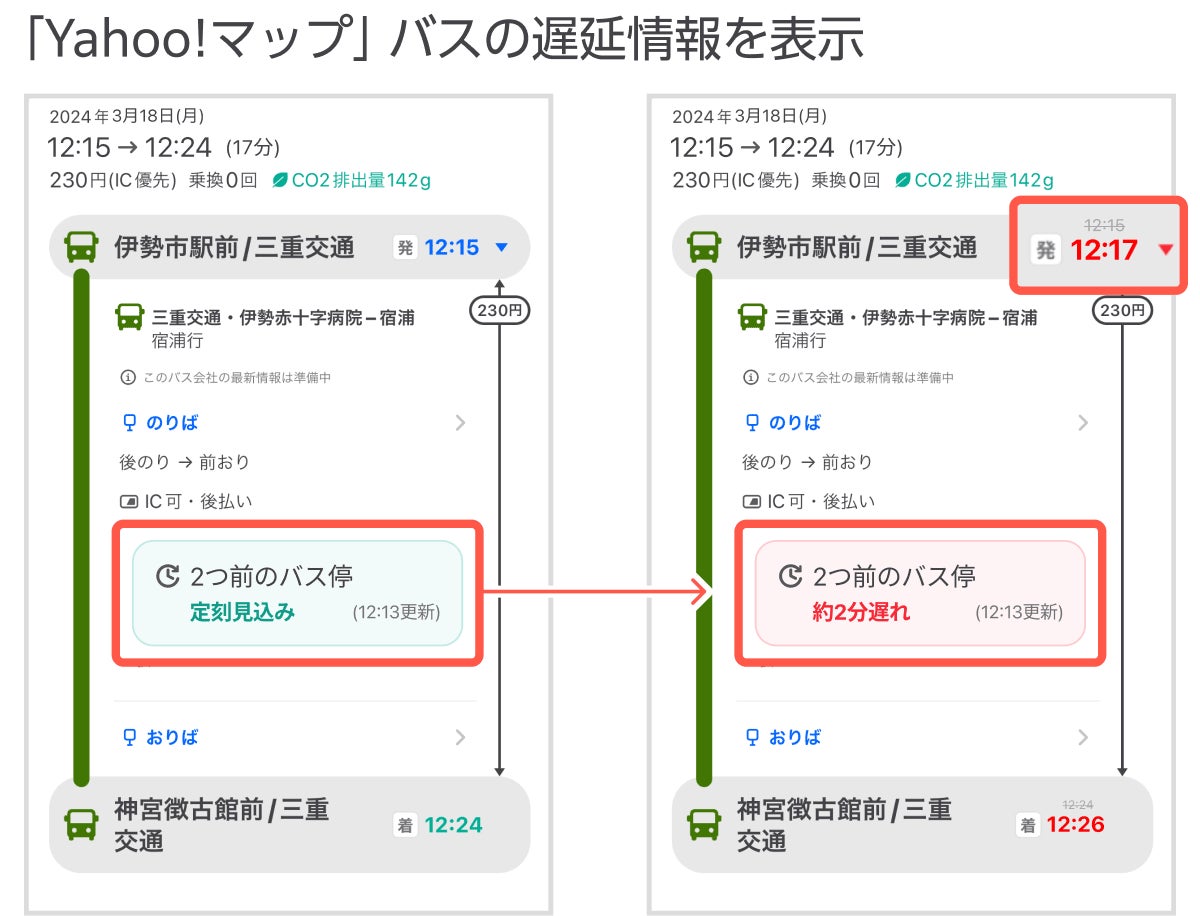Expand のりば chevron in left panel
This screenshot has width=1200, height=916.
pos(461,423)
